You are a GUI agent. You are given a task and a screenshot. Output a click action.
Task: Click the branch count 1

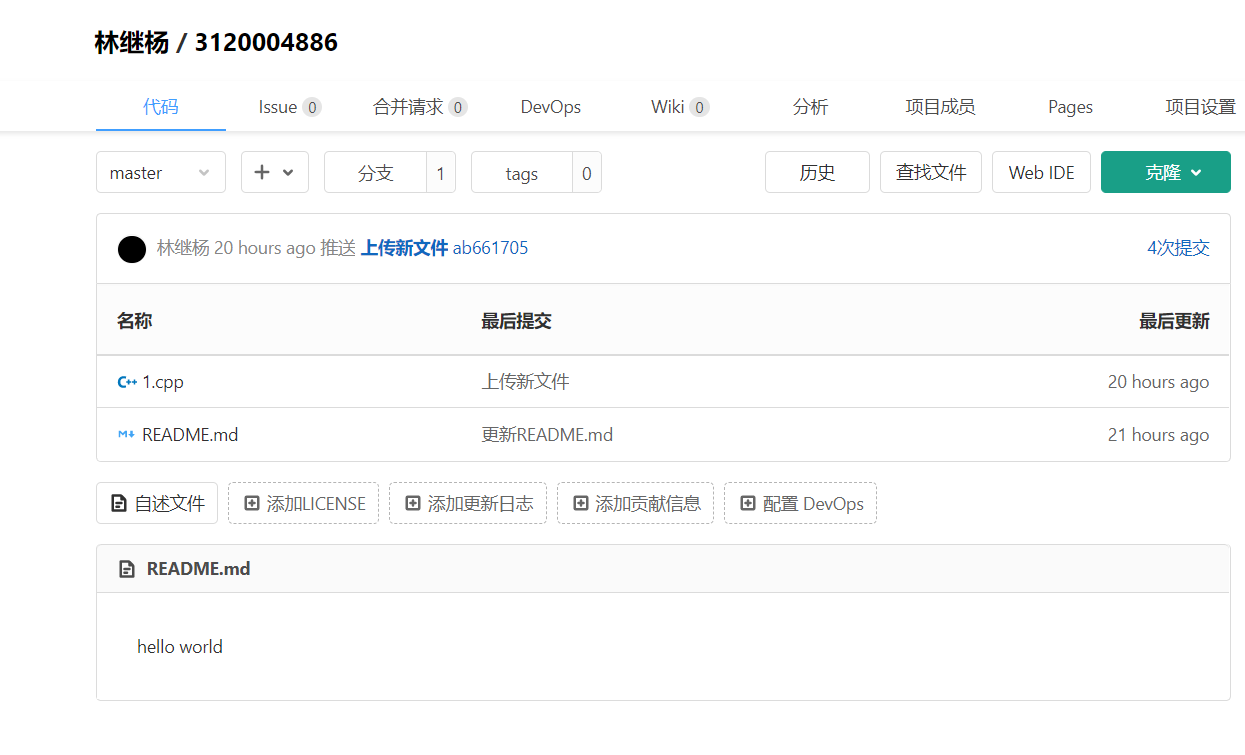point(441,172)
